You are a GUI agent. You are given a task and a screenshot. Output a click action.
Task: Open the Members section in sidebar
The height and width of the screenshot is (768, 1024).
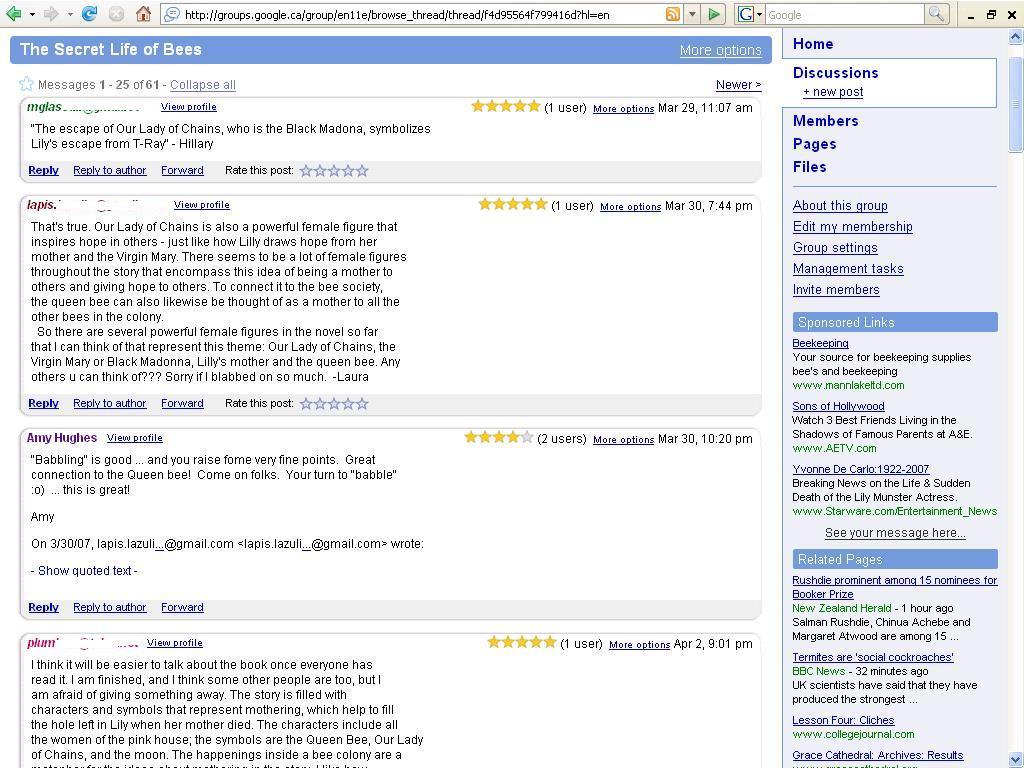pos(825,121)
